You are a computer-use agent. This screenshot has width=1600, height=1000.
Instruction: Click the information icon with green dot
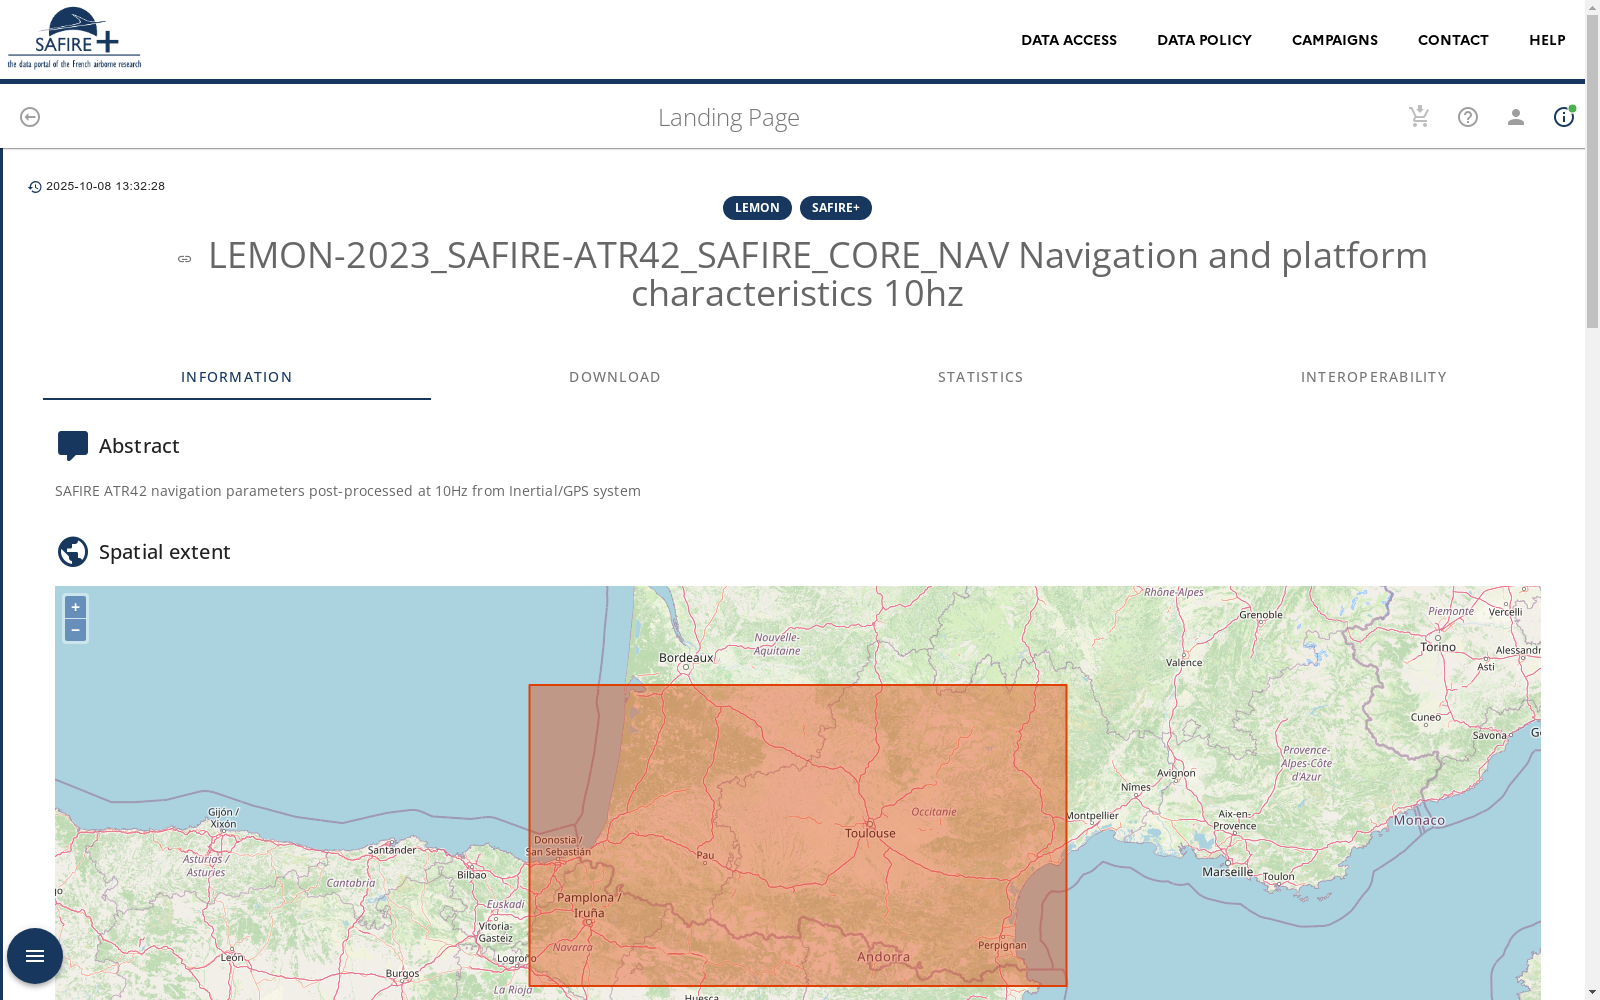point(1564,117)
